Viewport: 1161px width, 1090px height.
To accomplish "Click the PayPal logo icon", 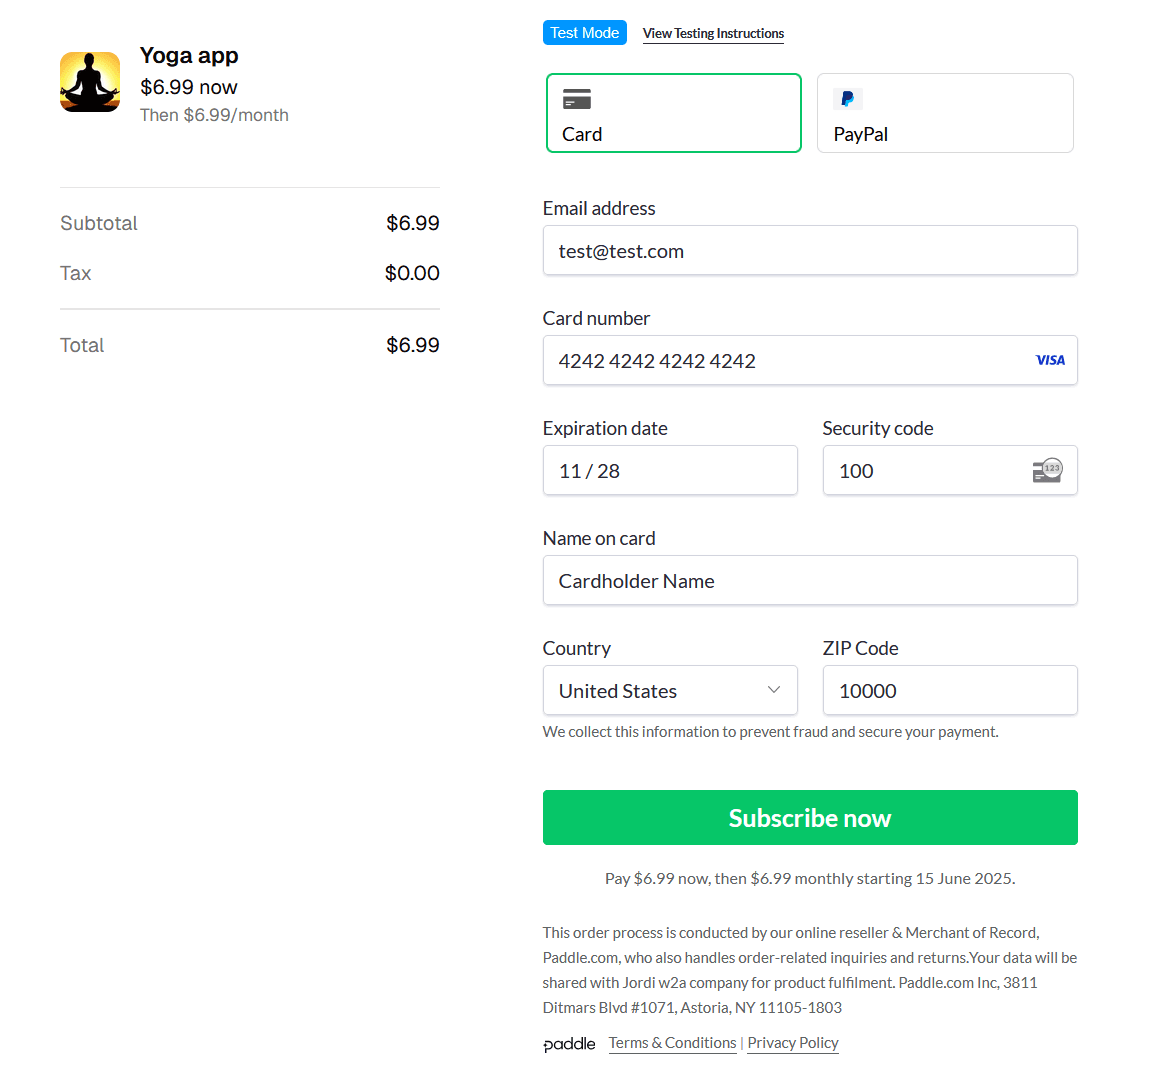I will point(847,99).
